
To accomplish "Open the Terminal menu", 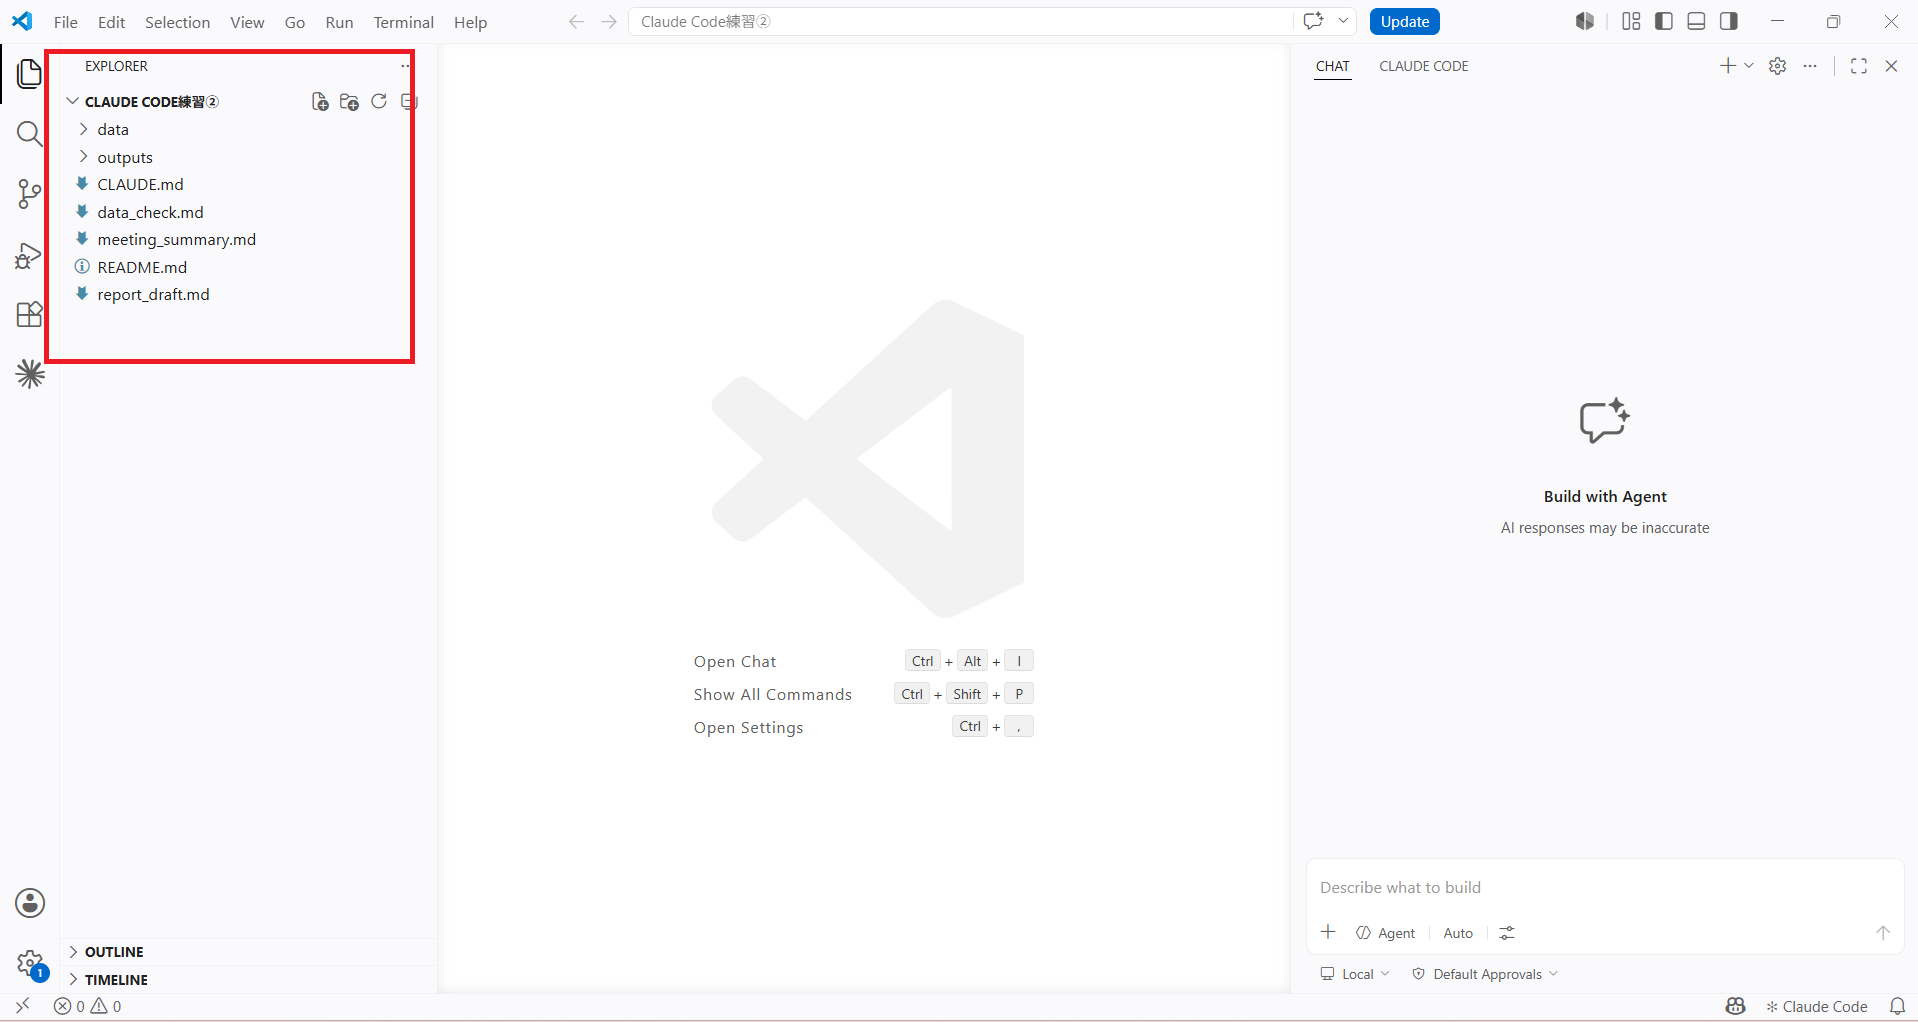I will pos(404,22).
